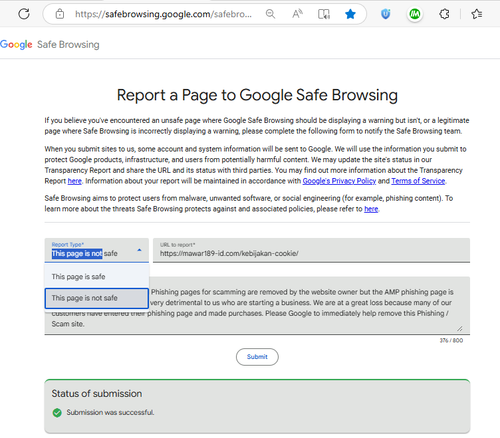Screen dimensions: 500x438
Task: Click the Google Safe Browsing logo
Action: (50, 45)
